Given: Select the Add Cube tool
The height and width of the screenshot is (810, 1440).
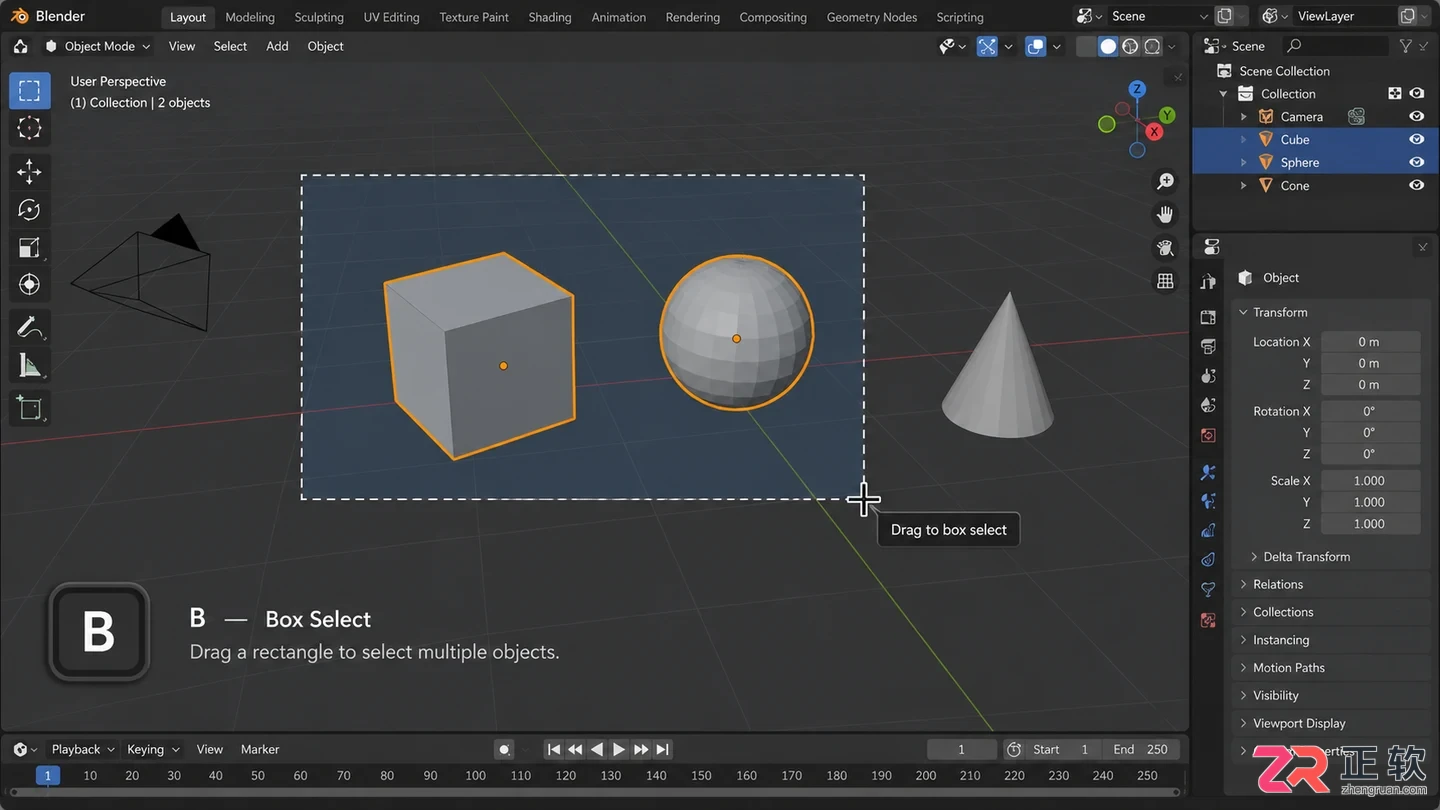Looking at the screenshot, I should 29,408.
